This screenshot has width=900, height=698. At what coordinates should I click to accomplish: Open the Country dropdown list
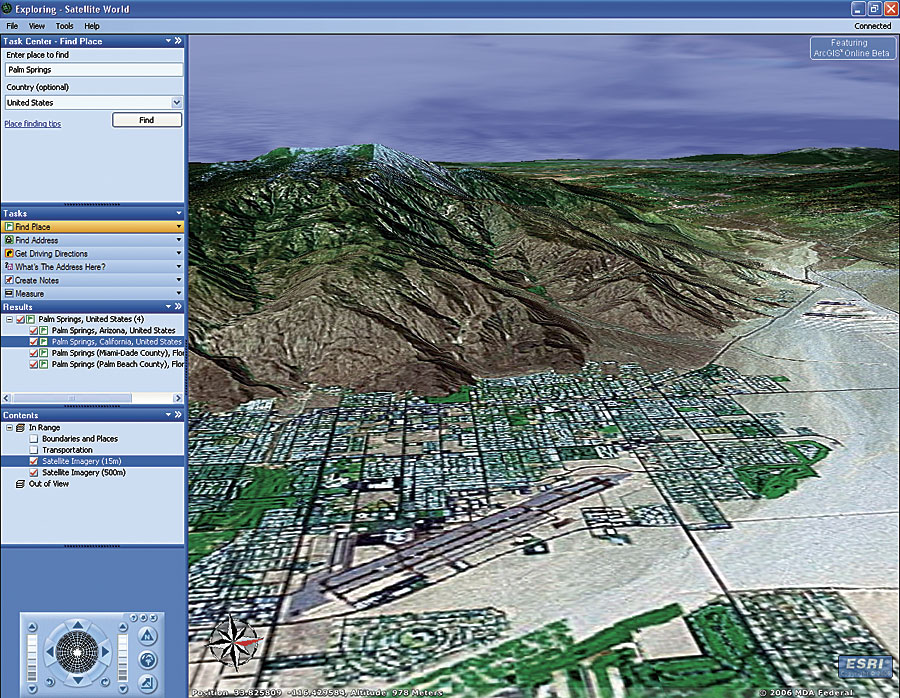177,102
